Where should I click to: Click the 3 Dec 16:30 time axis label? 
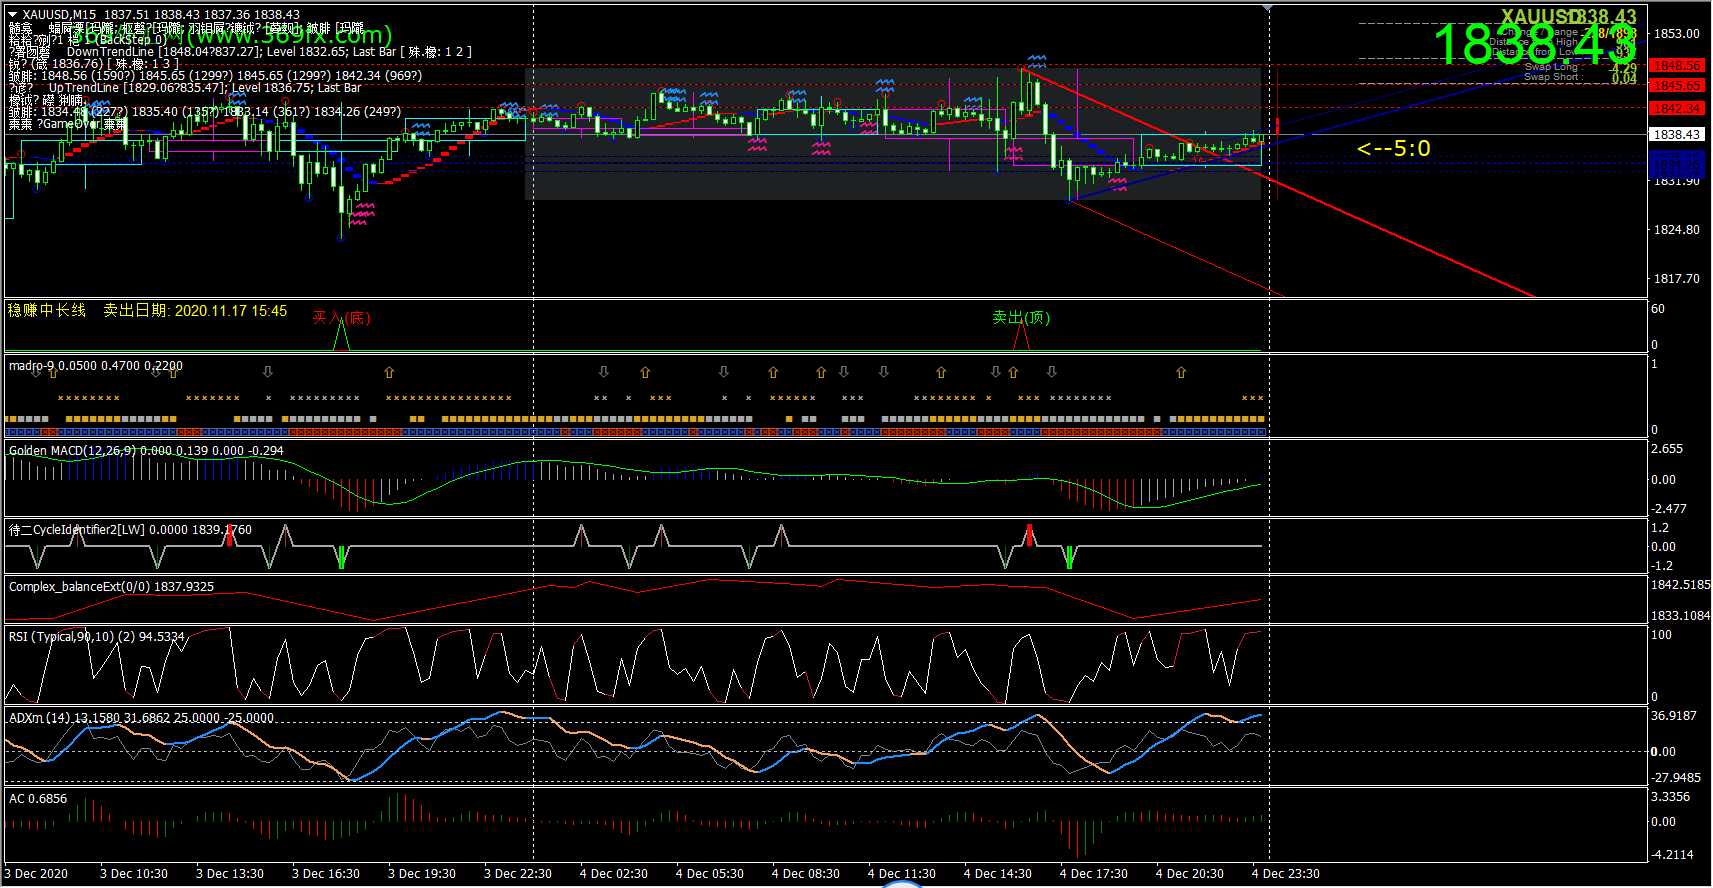(326, 874)
